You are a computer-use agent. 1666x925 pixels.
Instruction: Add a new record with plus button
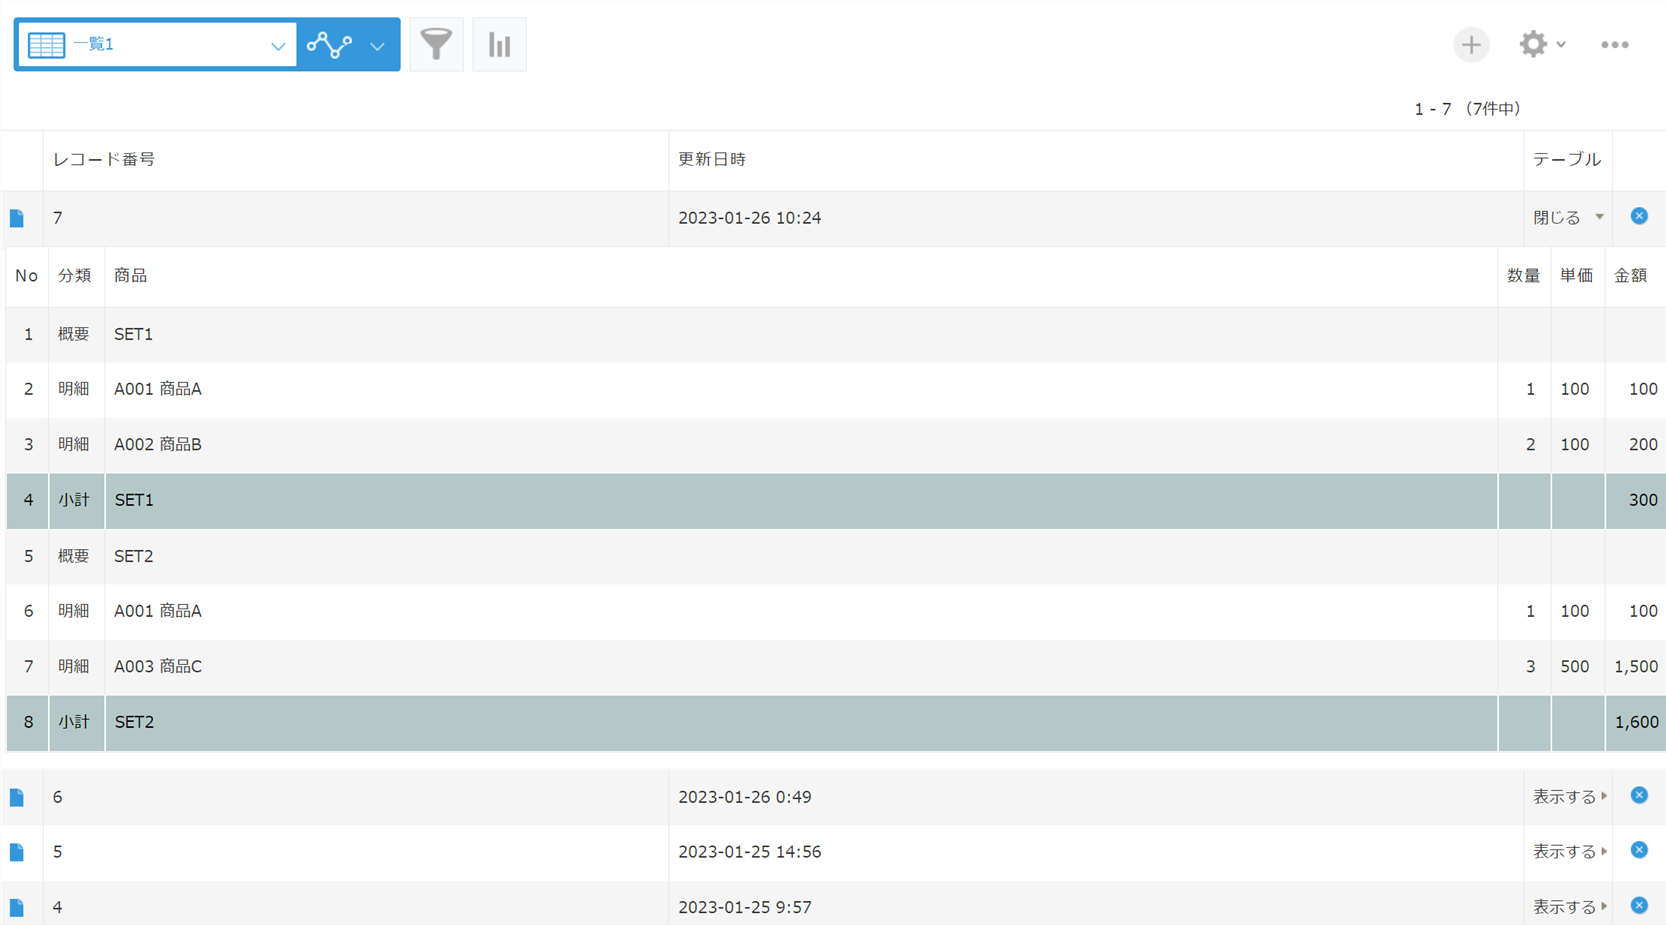tap(1471, 45)
